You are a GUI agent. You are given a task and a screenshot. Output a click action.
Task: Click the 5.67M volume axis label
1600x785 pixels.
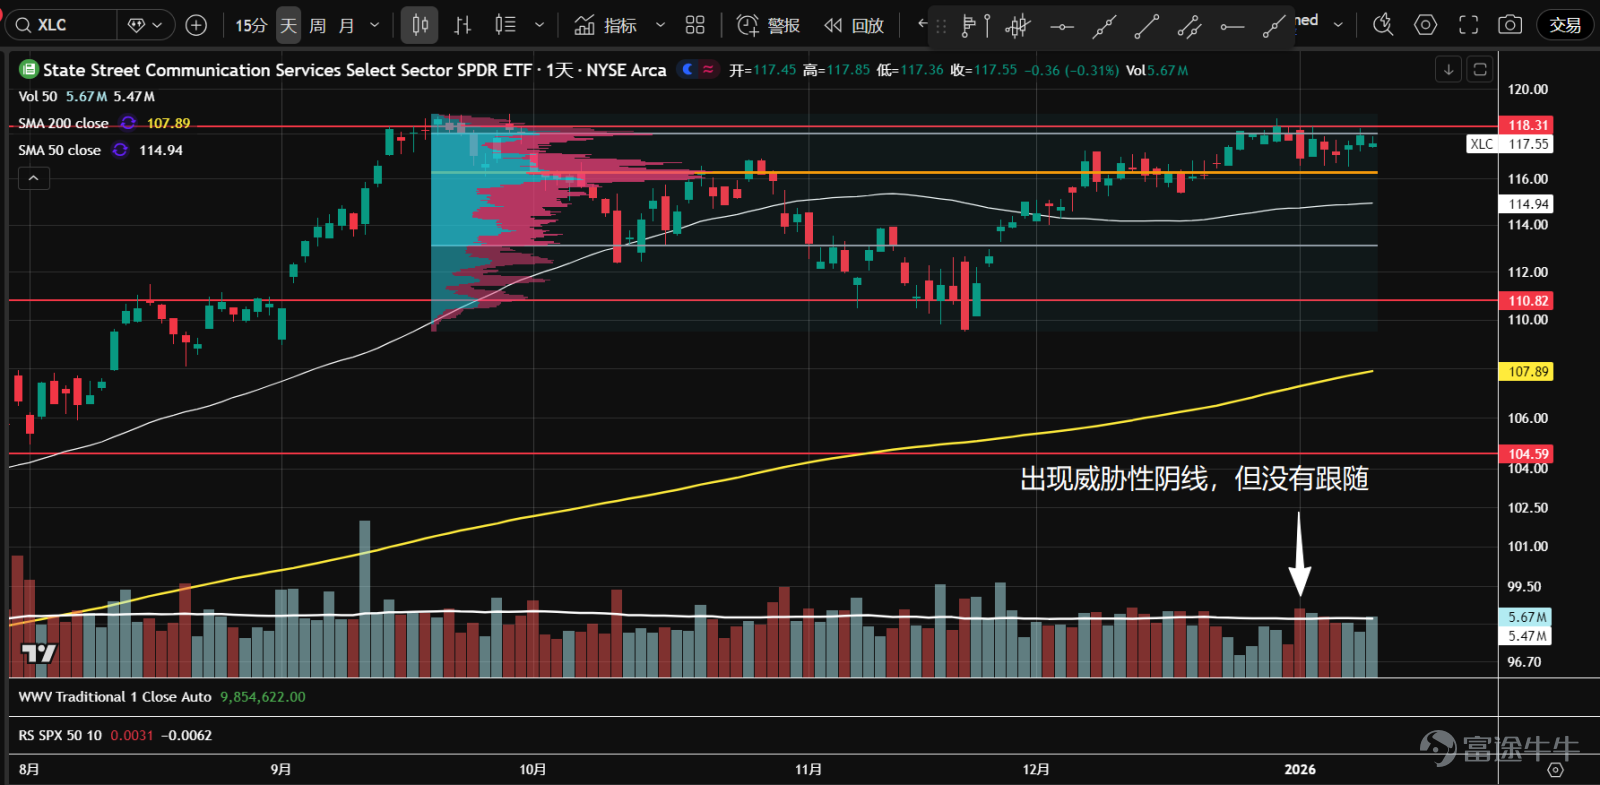(1527, 618)
